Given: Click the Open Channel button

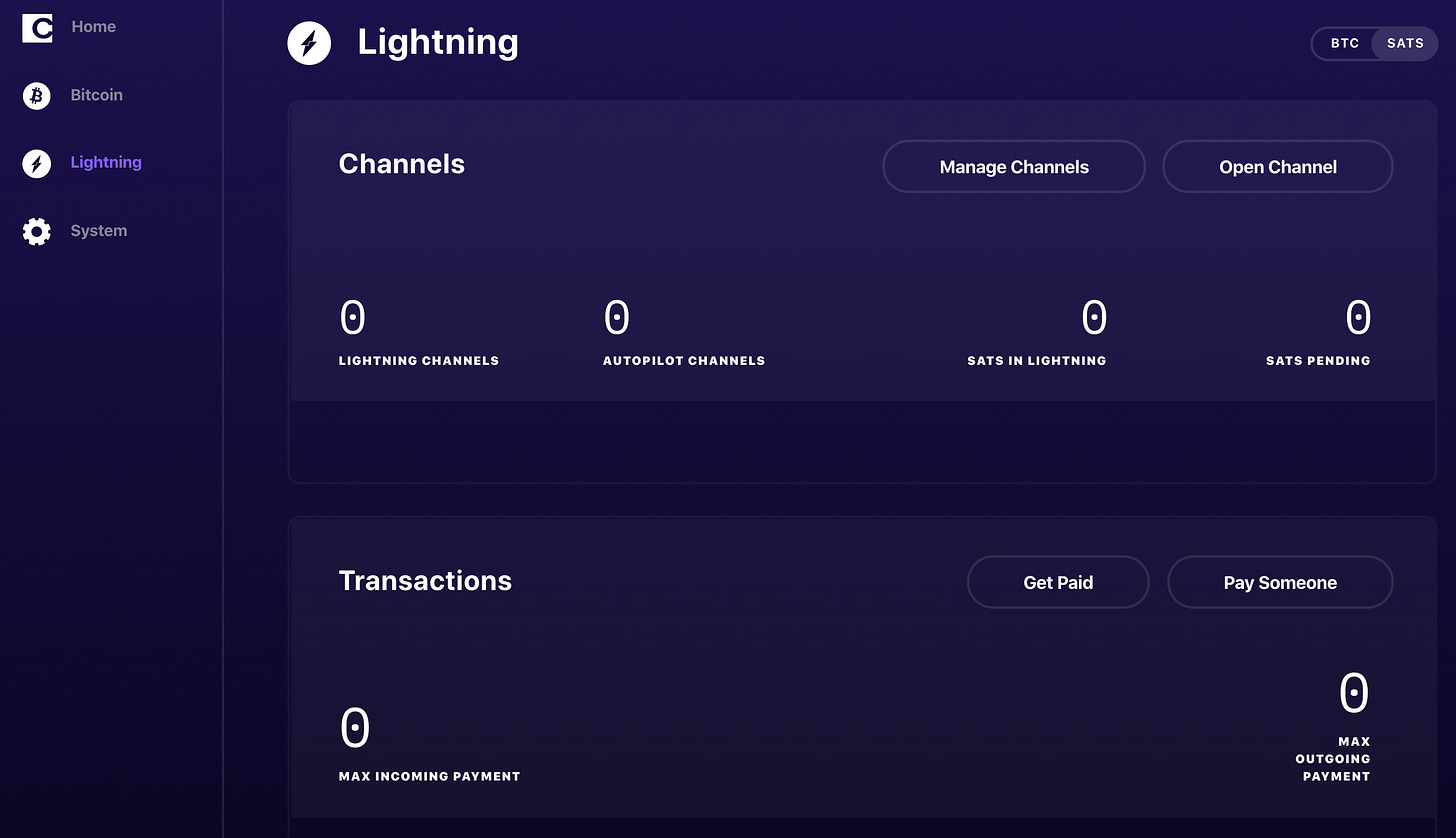Looking at the screenshot, I should [x=1278, y=167].
